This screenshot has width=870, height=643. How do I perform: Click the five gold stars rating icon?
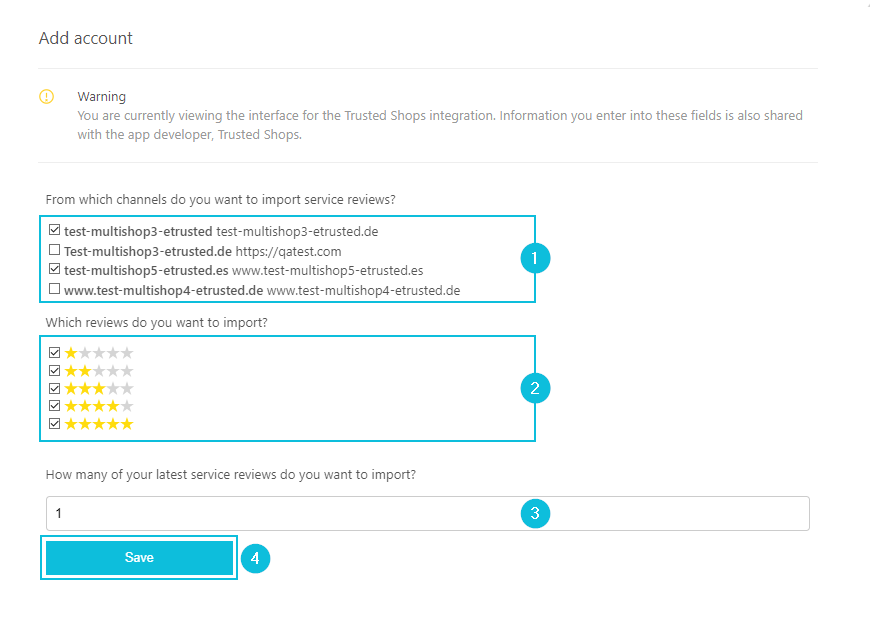pyautogui.click(x=99, y=424)
